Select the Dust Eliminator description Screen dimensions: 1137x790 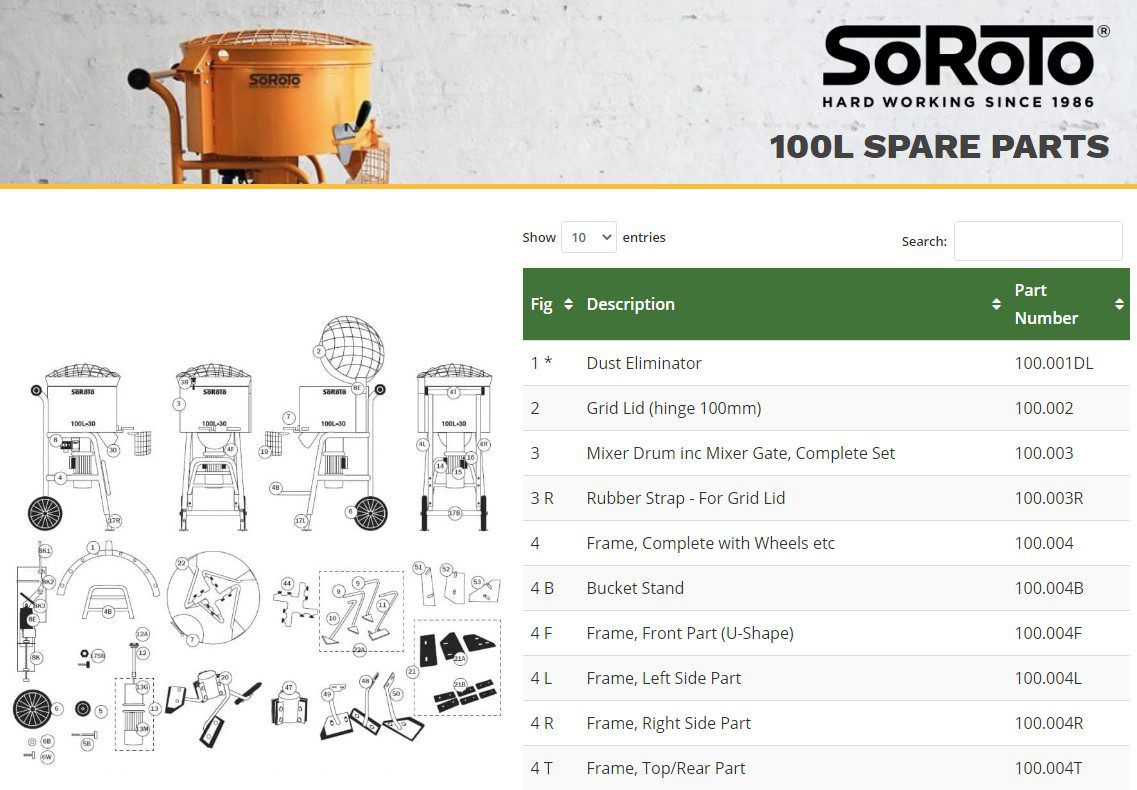tap(644, 363)
